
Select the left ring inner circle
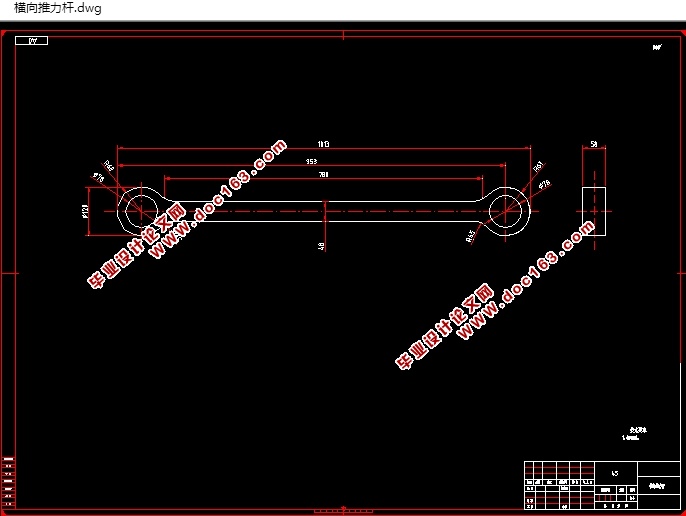[x=141, y=211]
